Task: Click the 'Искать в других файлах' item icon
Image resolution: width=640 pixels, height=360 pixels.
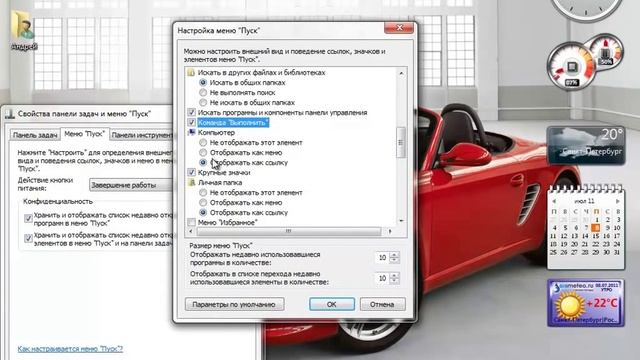Action: click(191, 73)
